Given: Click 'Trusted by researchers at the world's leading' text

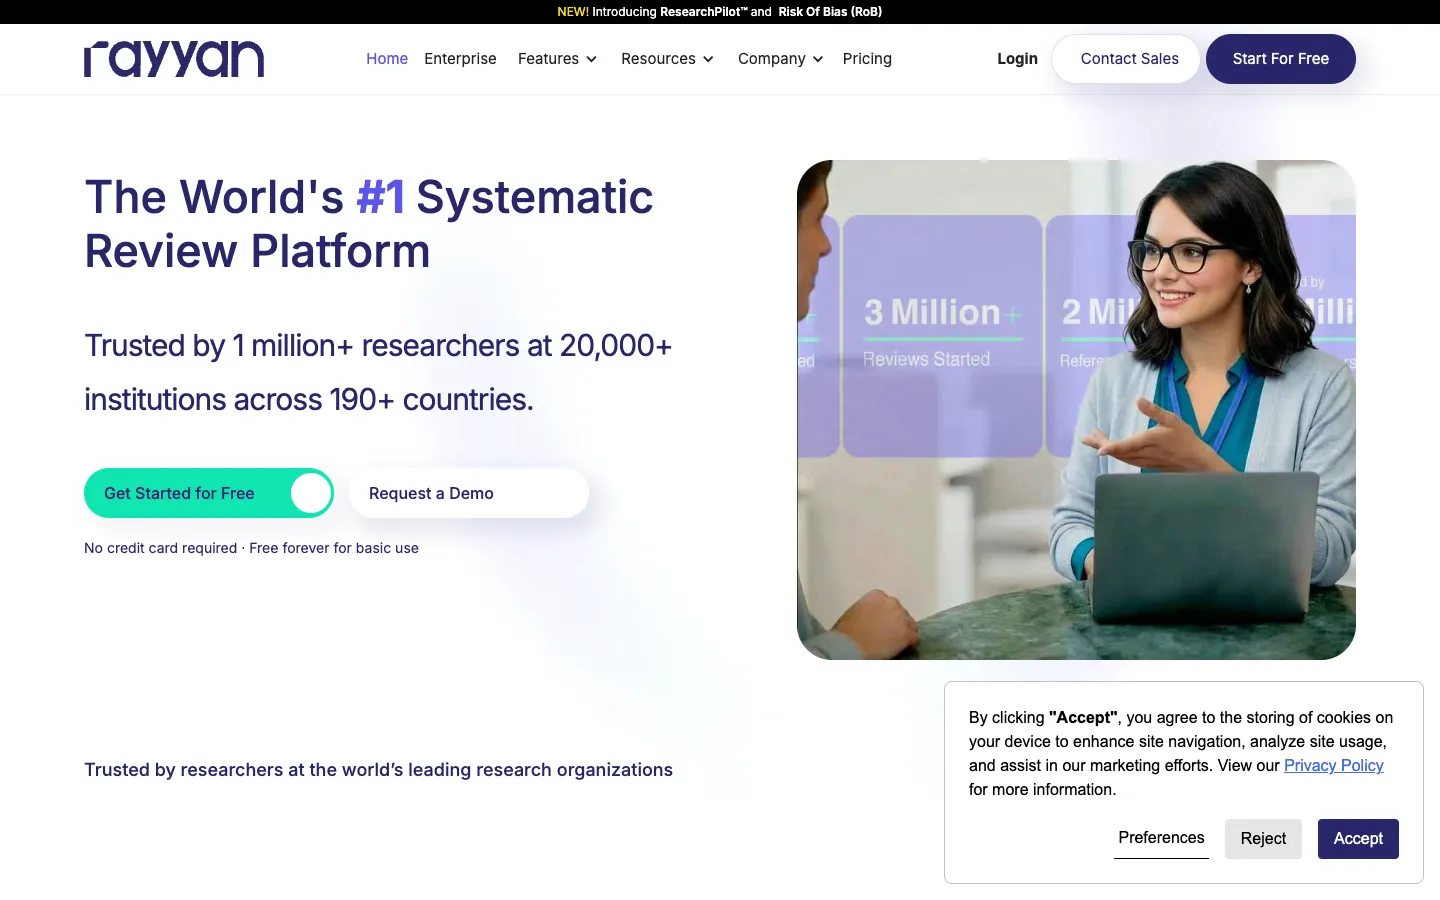Looking at the screenshot, I should pyautogui.click(x=379, y=770).
